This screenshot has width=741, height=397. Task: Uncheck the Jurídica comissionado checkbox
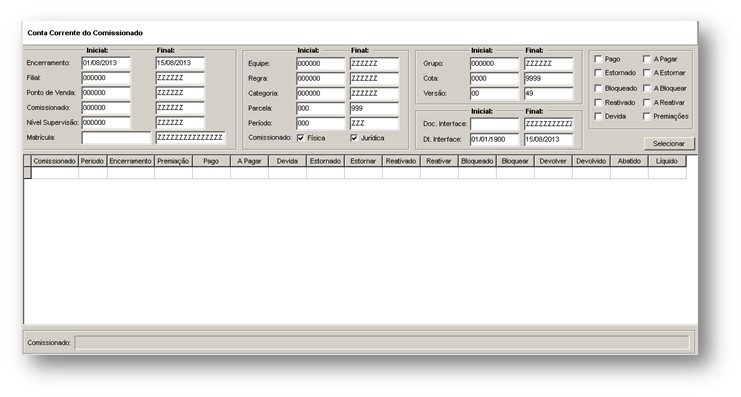tap(354, 138)
